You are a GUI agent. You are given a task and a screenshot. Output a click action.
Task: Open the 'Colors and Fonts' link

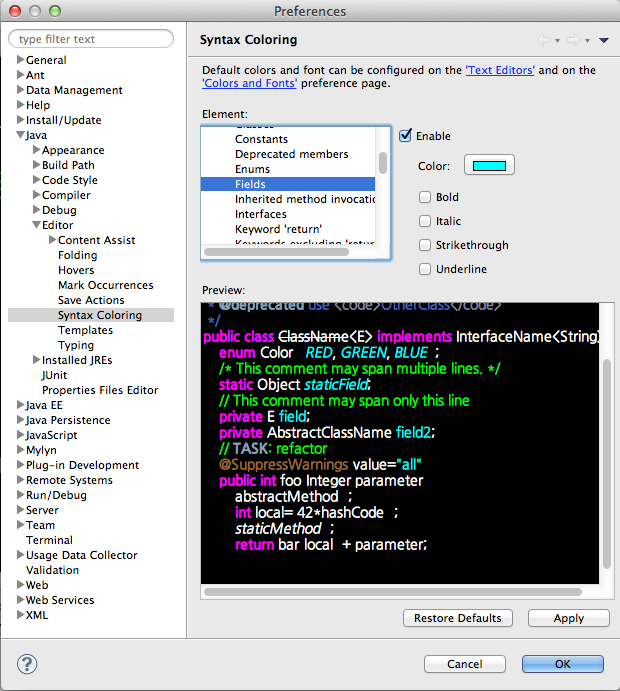249,83
